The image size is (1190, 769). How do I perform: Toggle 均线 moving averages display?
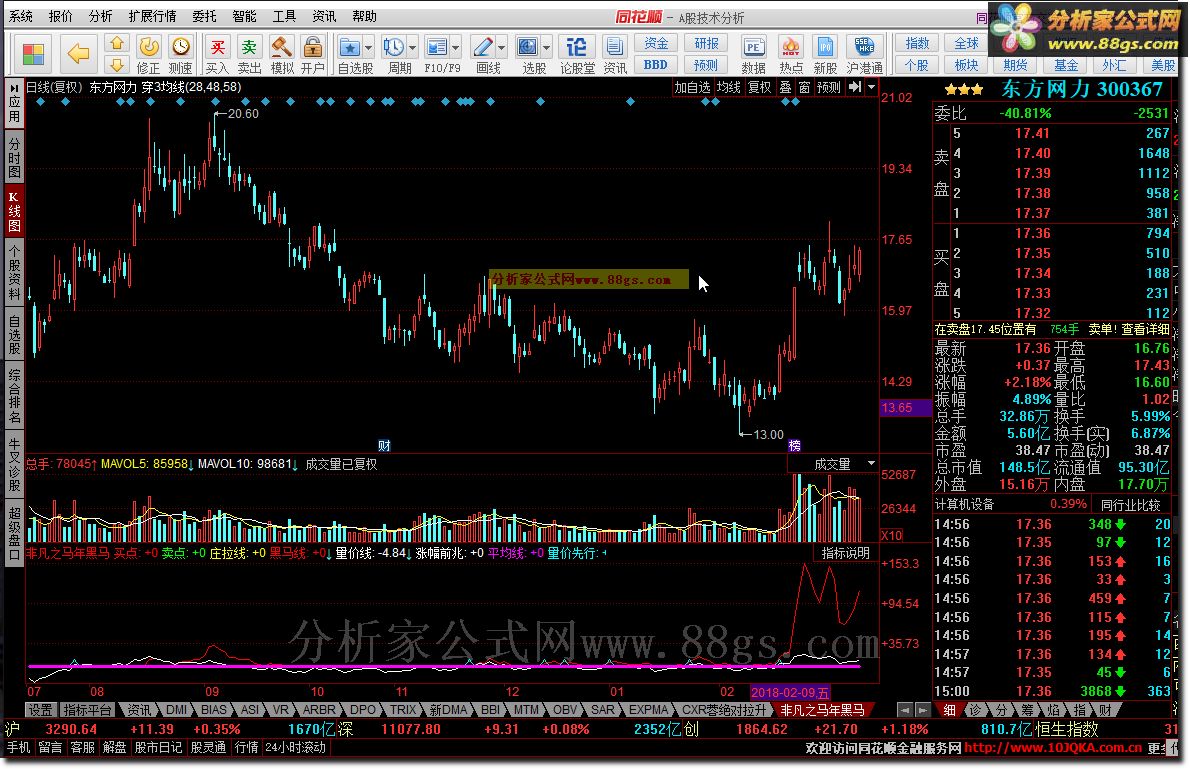tap(729, 87)
